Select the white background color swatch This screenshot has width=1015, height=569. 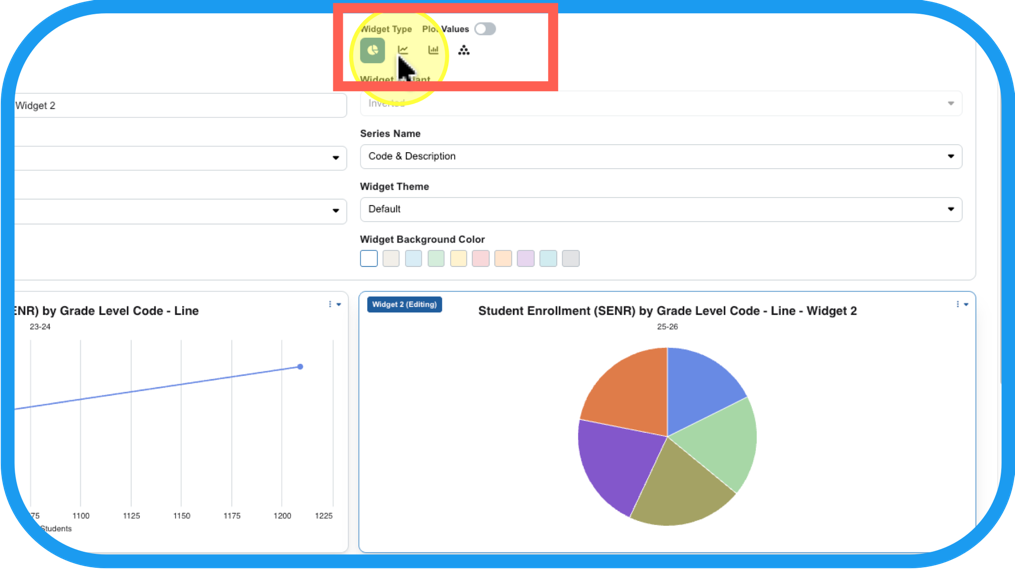point(369,259)
